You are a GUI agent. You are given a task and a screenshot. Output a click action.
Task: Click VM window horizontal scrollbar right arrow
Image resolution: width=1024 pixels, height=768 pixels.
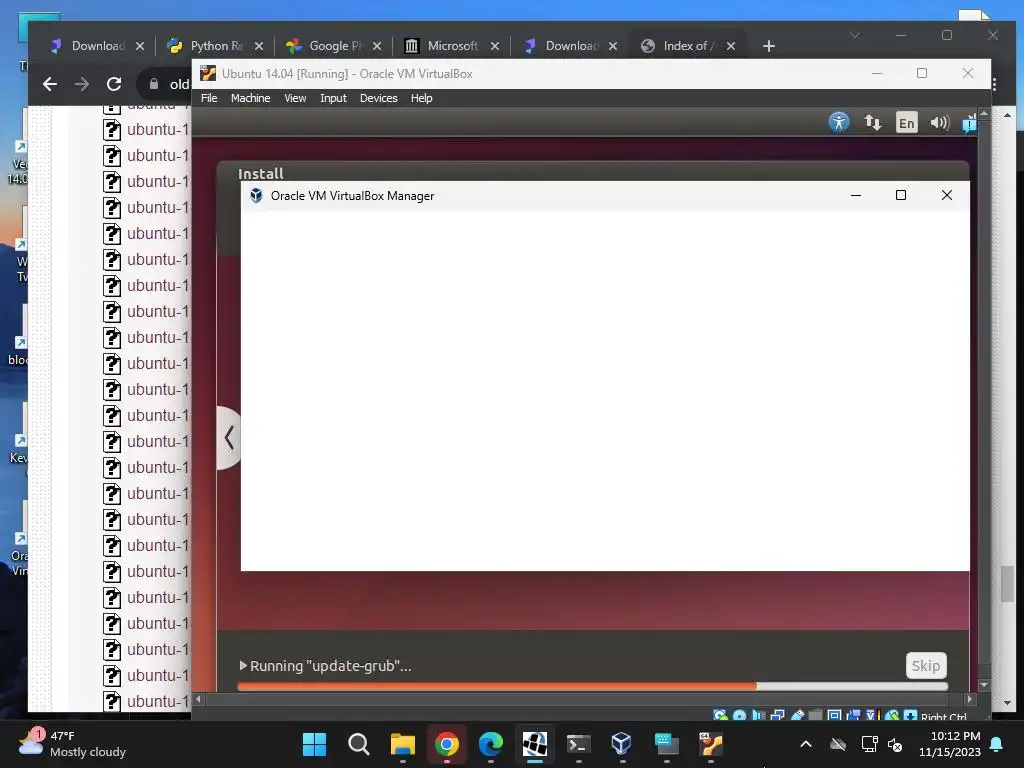(x=970, y=699)
